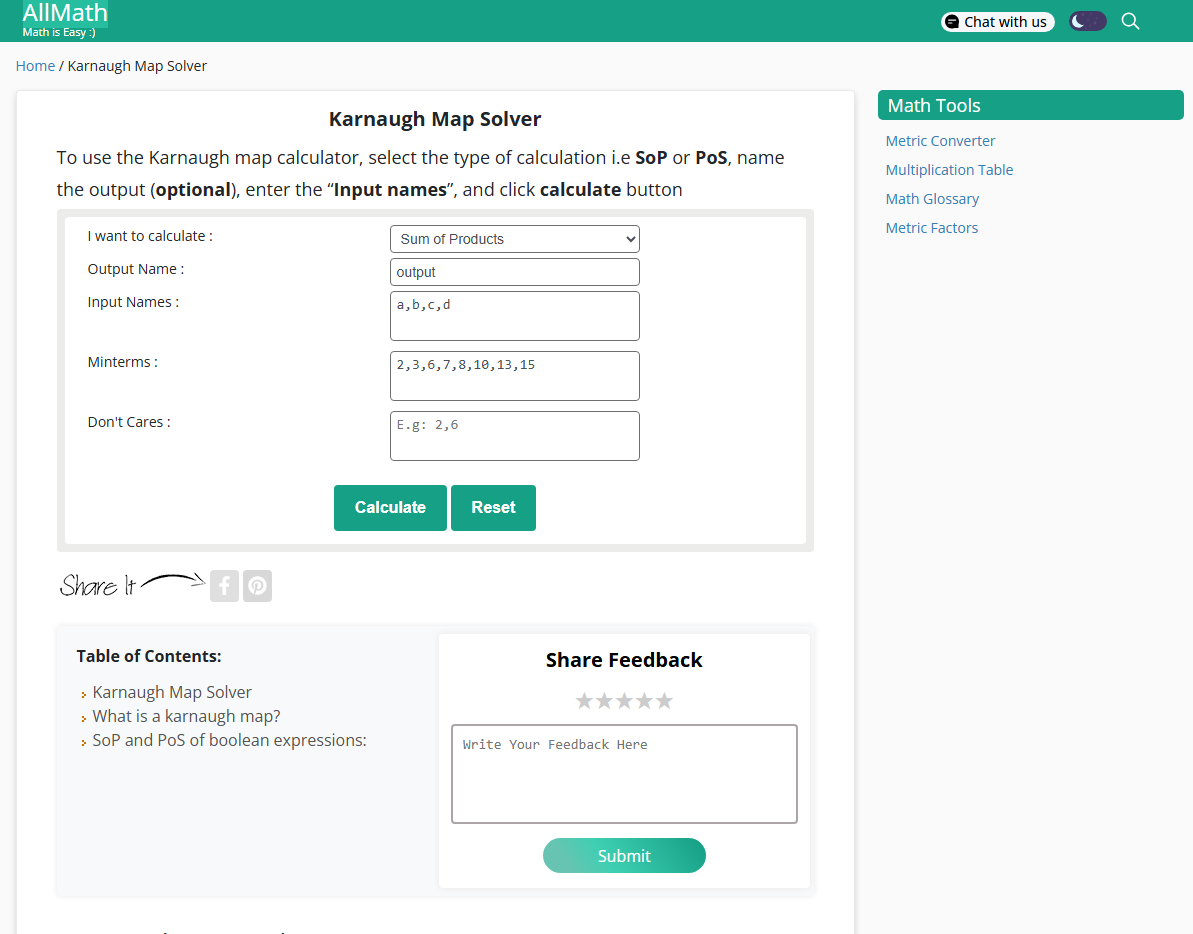Click the 'Minterms :' label
This screenshot has height=934, width=1193.
click(122, 362)
